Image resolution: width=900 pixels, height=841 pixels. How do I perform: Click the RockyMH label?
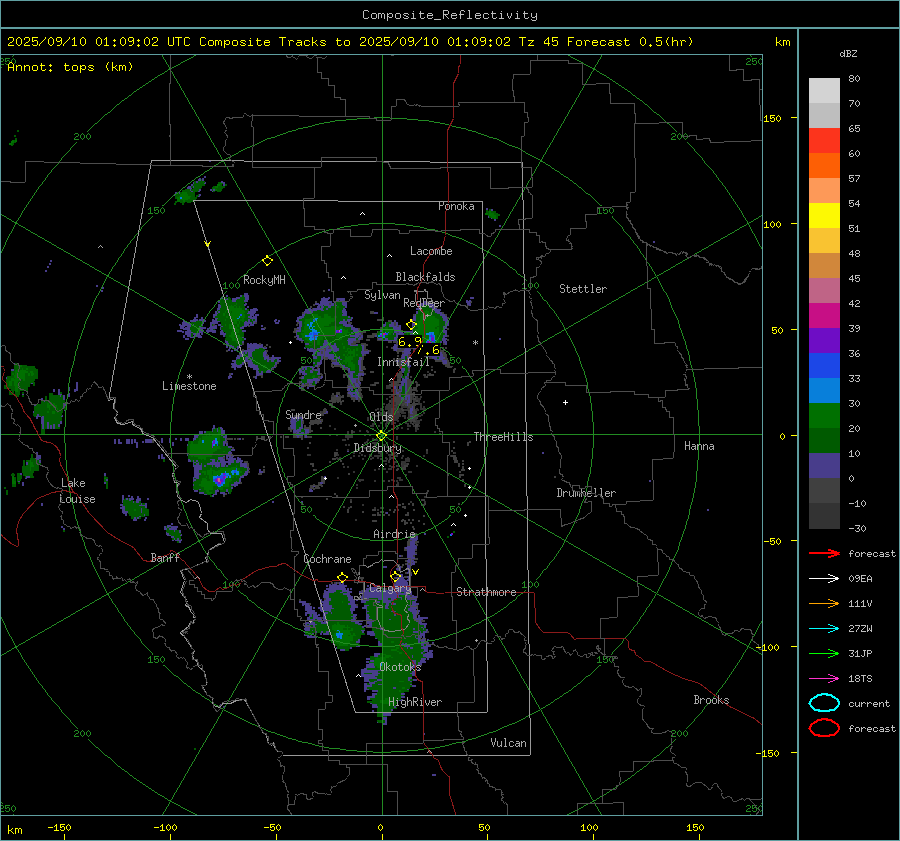click(x=264, y=280)
